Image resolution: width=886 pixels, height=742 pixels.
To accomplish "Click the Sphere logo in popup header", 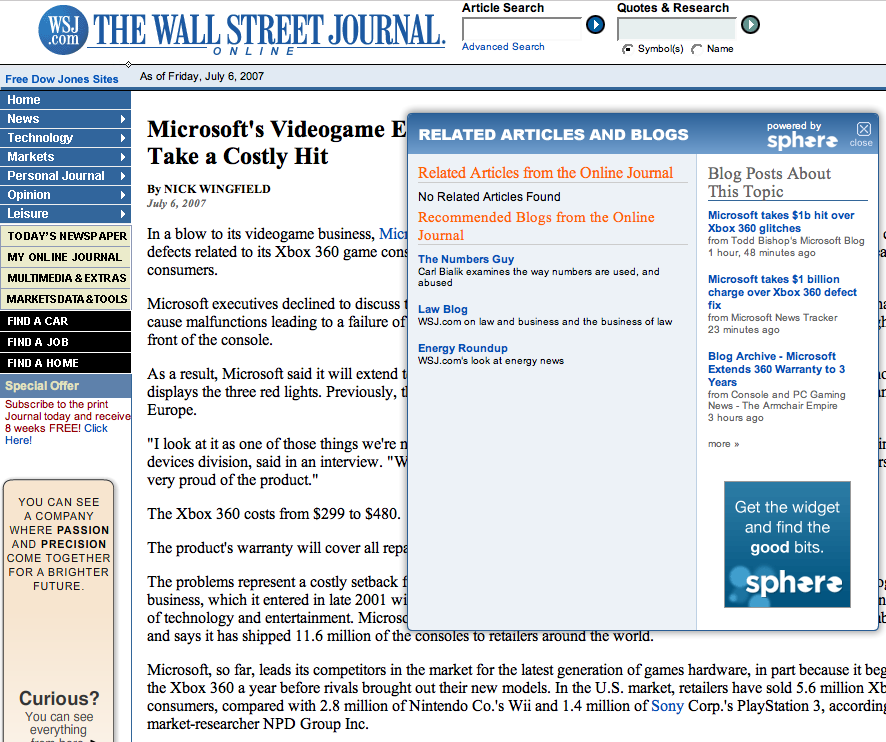I will pos(802,141).
